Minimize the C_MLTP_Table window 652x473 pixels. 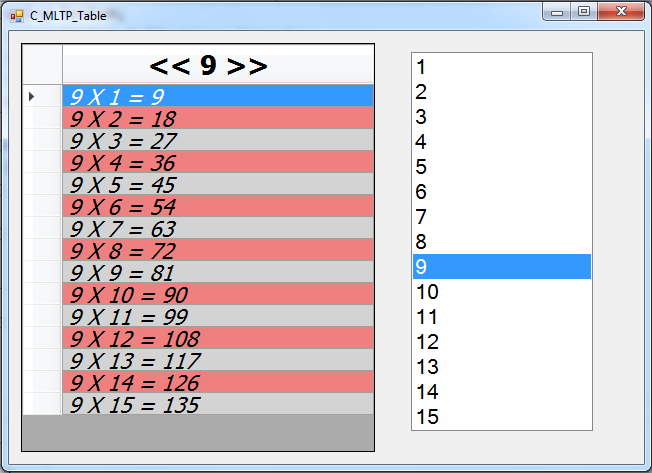(557, 12)
